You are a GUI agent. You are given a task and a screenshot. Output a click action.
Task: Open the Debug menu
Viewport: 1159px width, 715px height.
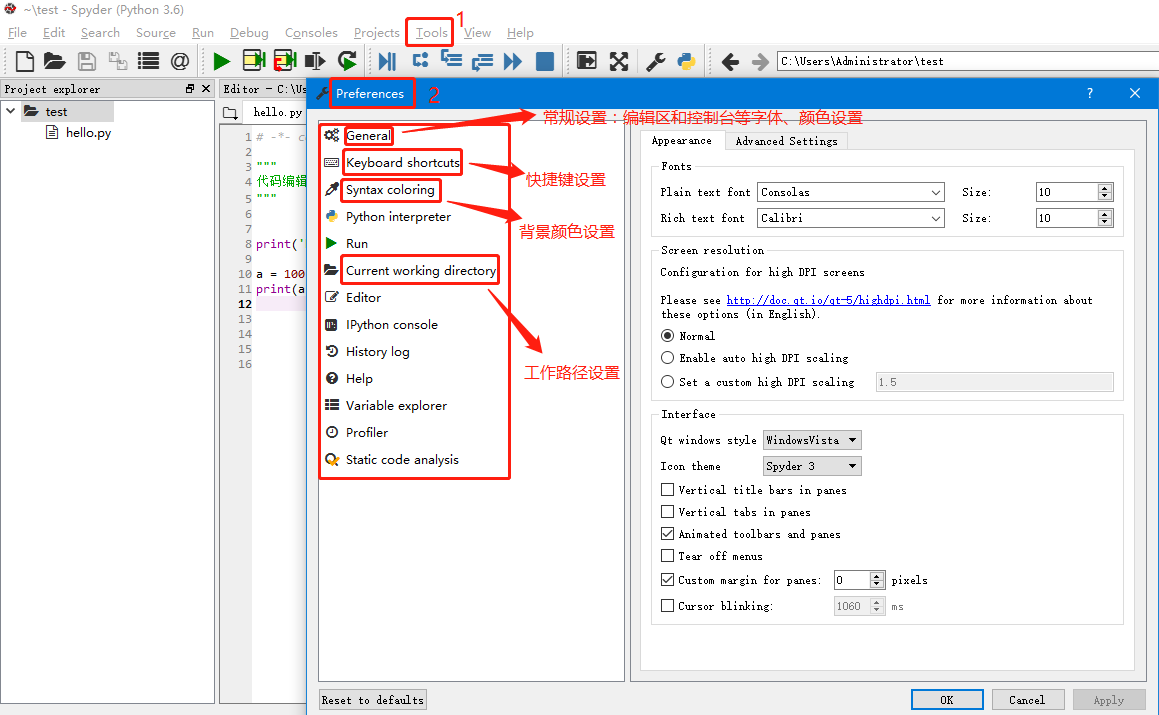click(249, 33)
